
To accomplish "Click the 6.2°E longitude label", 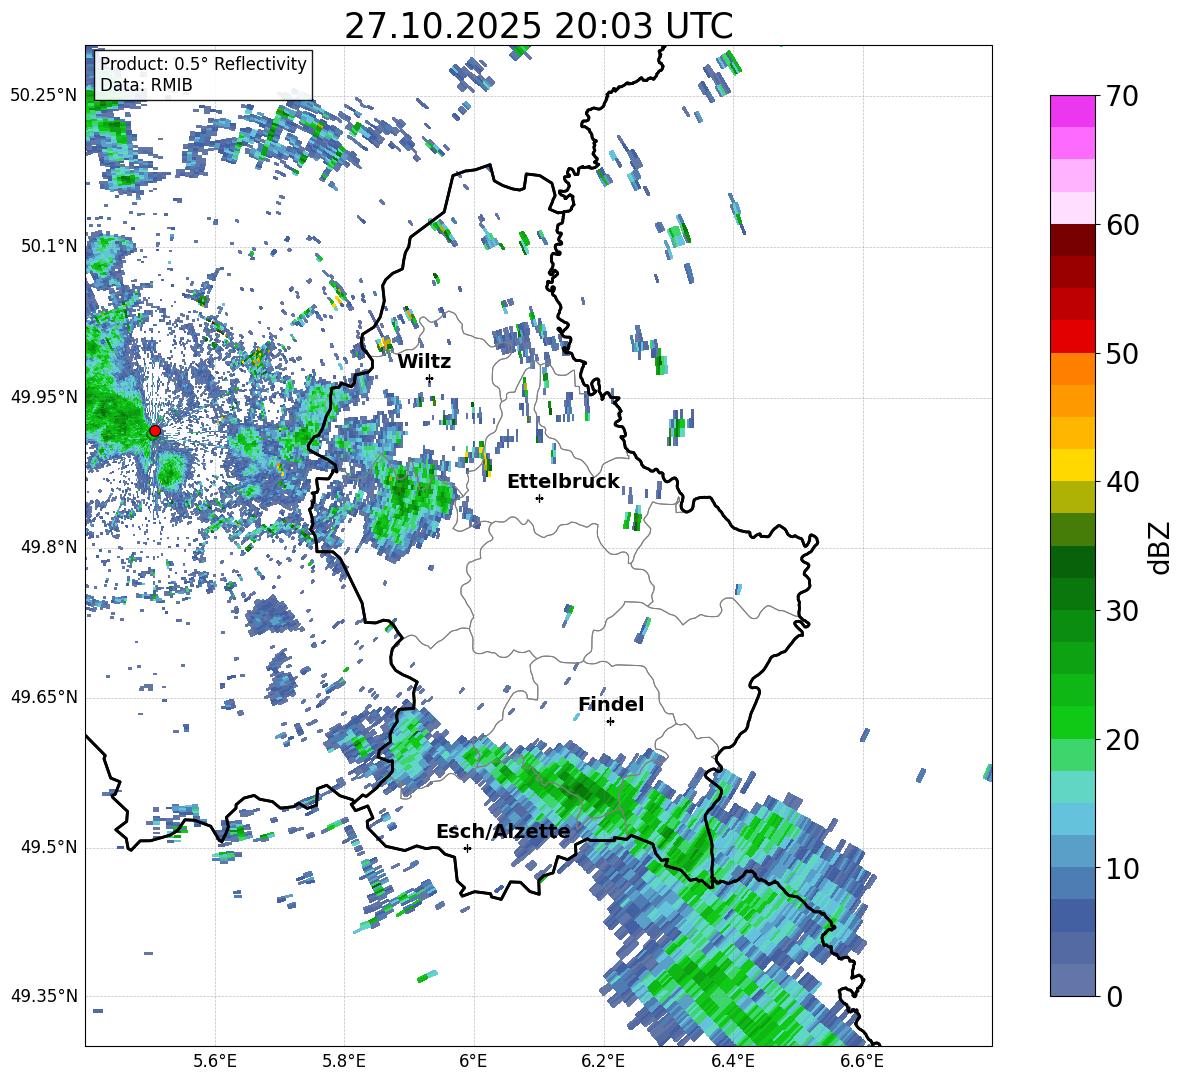I will point(603,1061).
